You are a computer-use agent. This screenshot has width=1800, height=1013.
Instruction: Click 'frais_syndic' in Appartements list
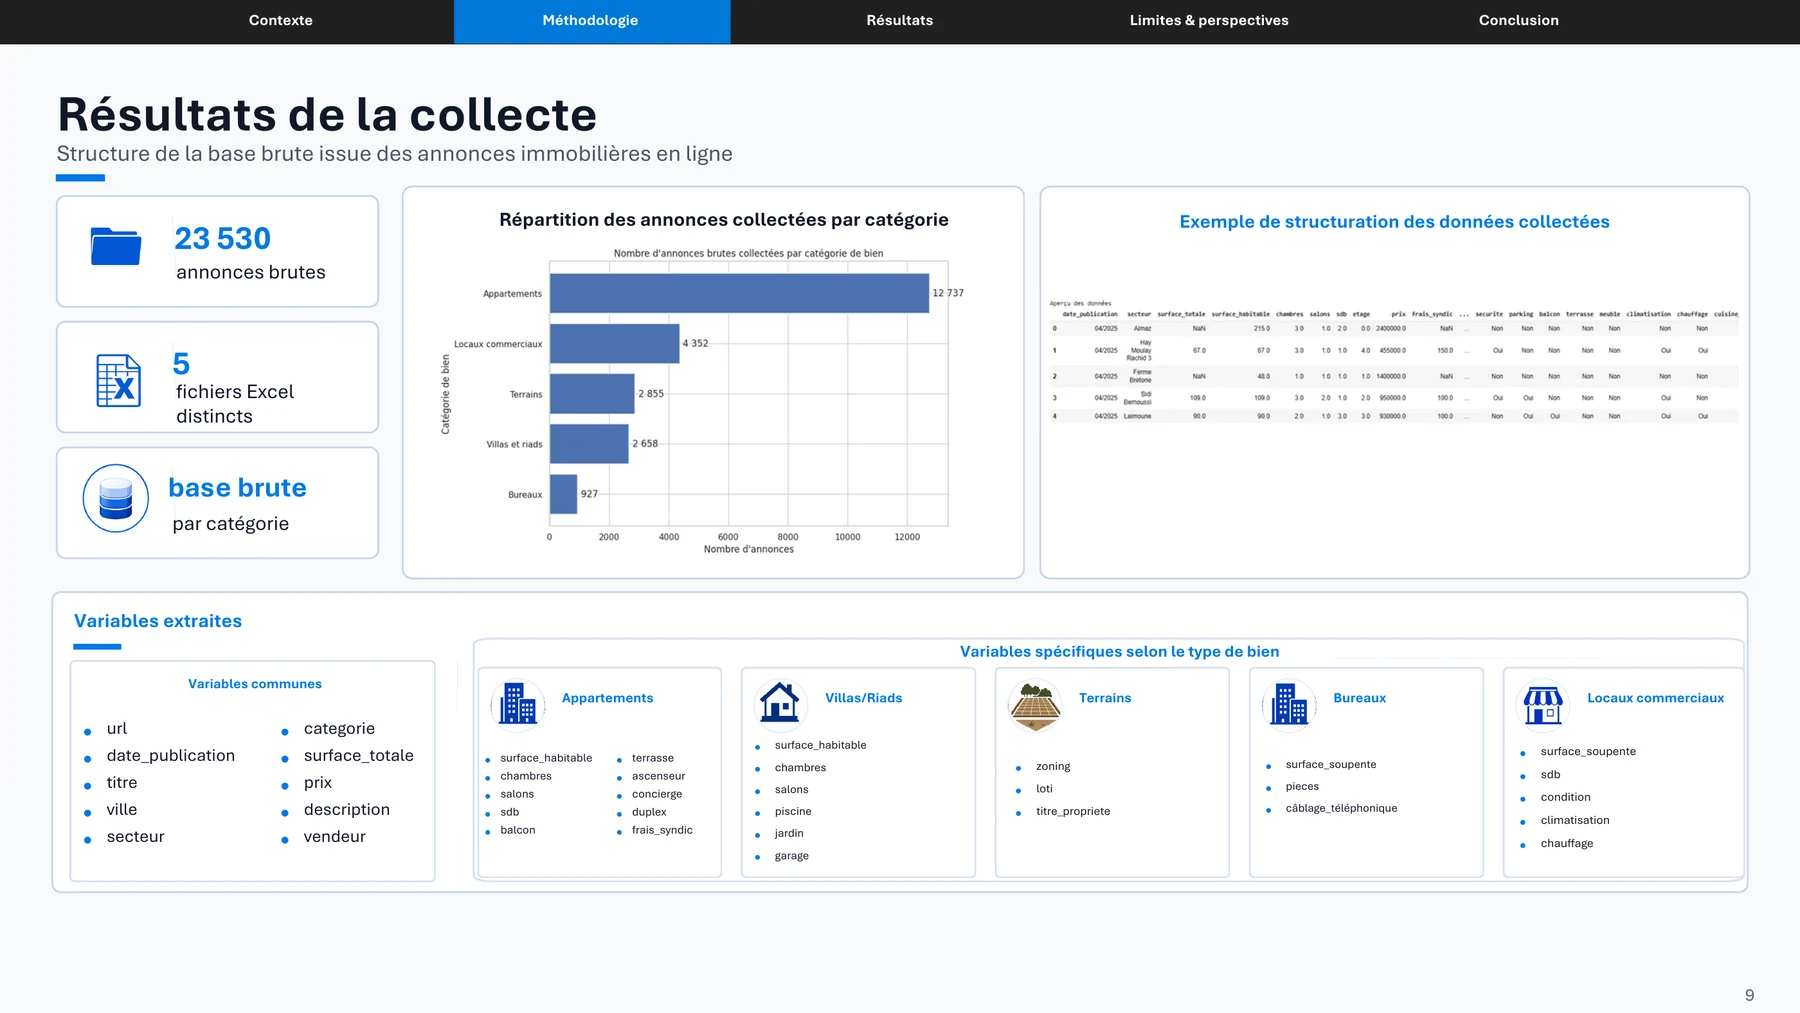[x=662, y=830]
